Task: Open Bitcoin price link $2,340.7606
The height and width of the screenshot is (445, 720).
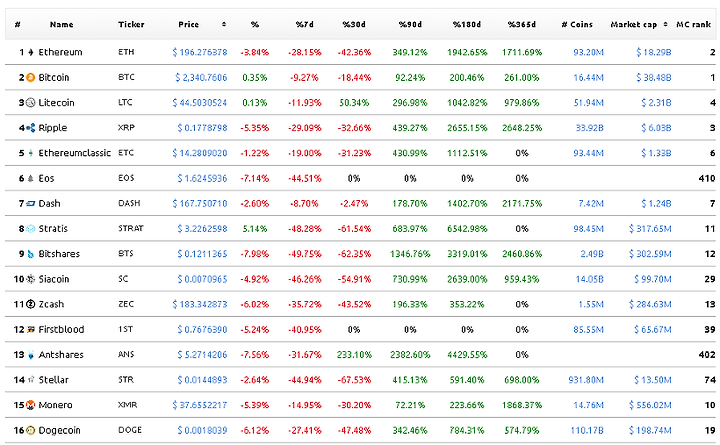Action: tap(201, 78)
